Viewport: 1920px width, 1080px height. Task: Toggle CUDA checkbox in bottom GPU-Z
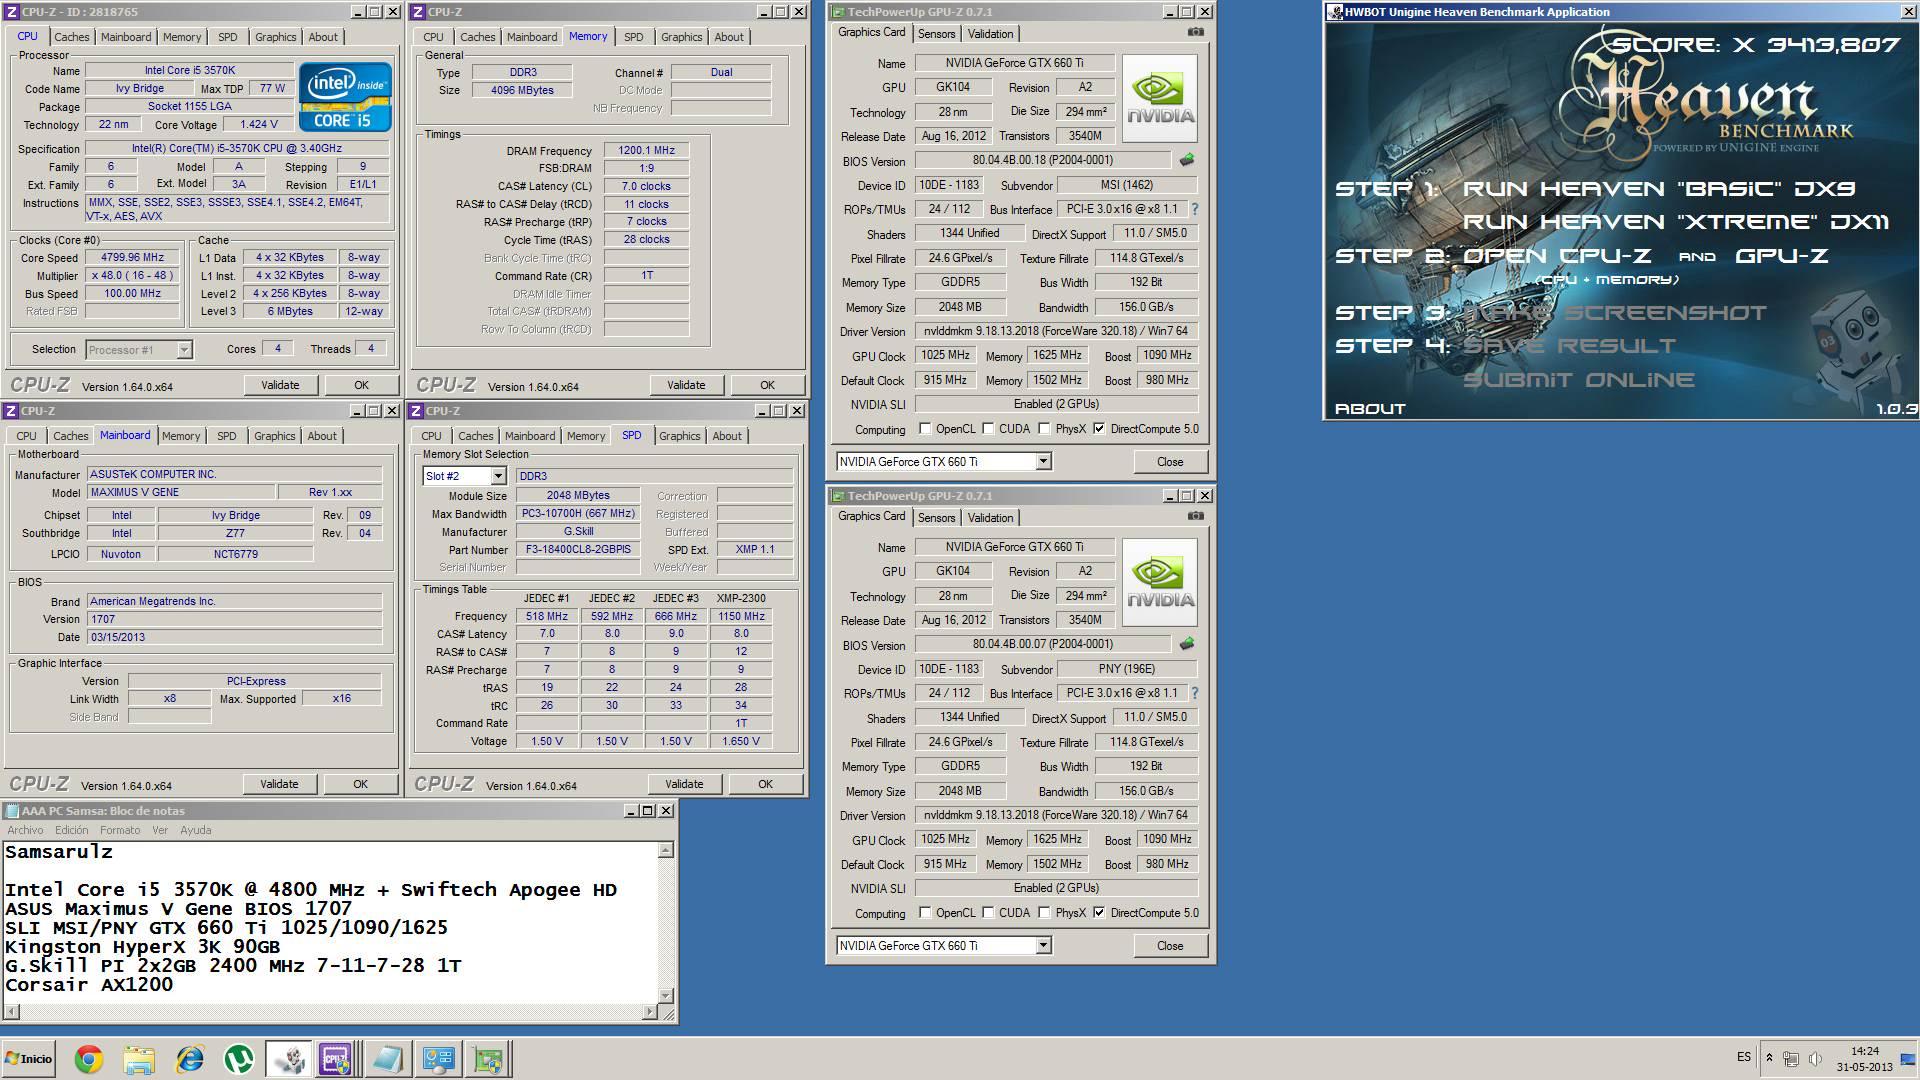(988, 913)
